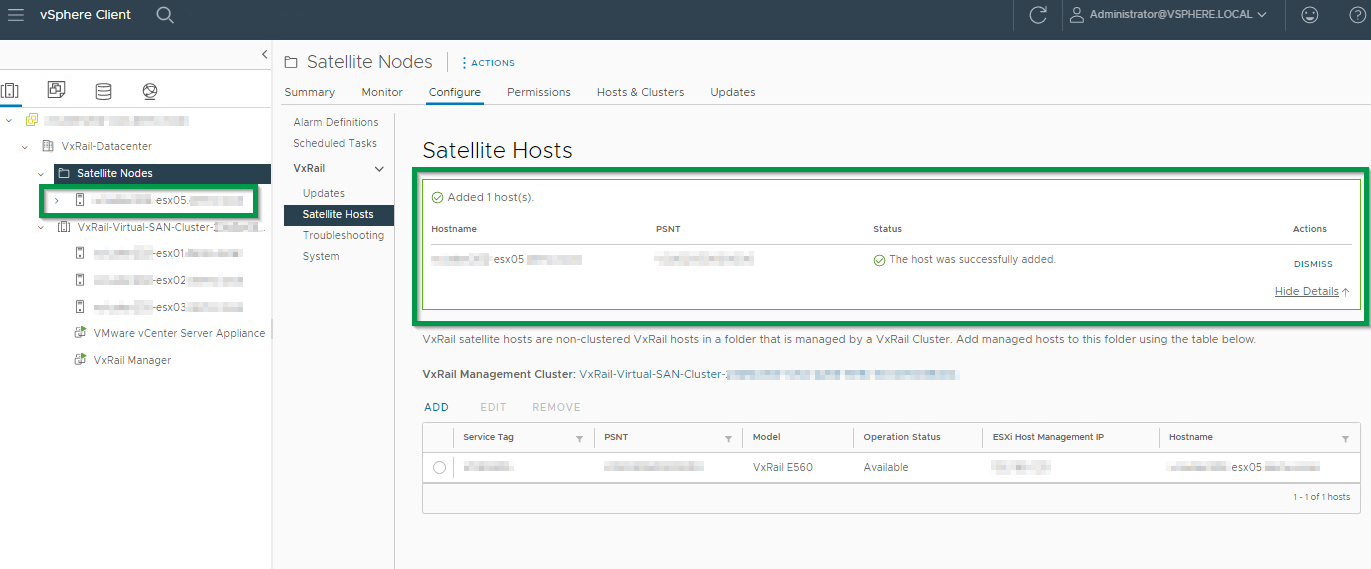Click the vCenter Server Appliance VM icon
Image resolution: width=1371 pixels, height=569 pixels.
(80, 333)
